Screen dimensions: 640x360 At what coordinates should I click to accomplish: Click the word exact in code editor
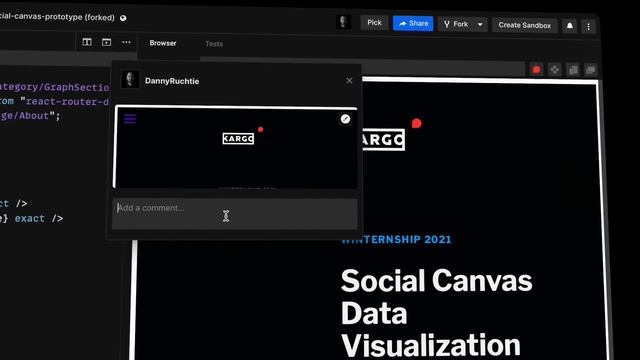coord(30,218)
